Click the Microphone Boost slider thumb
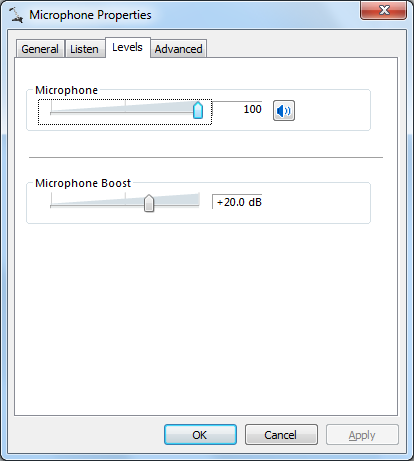 click(149, 203)
